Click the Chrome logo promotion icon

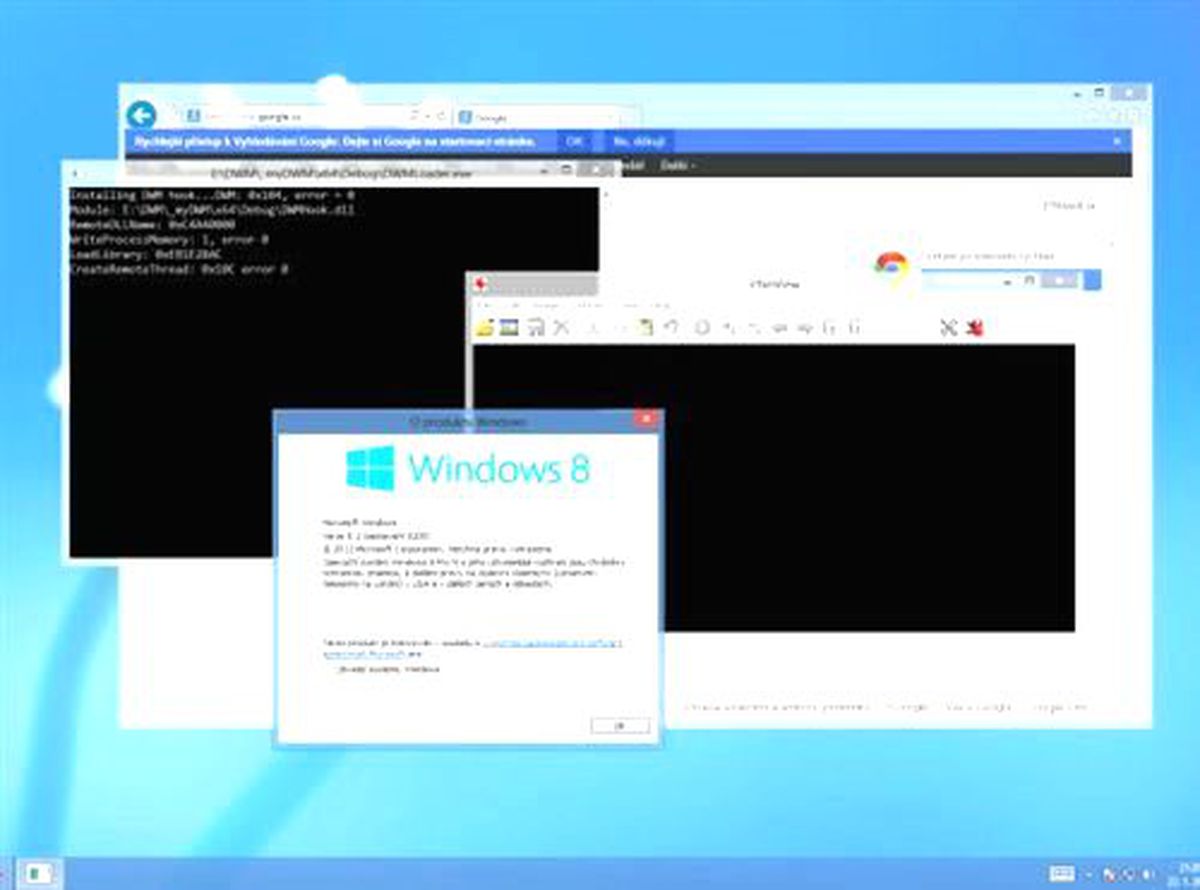[x=890, y=266]
